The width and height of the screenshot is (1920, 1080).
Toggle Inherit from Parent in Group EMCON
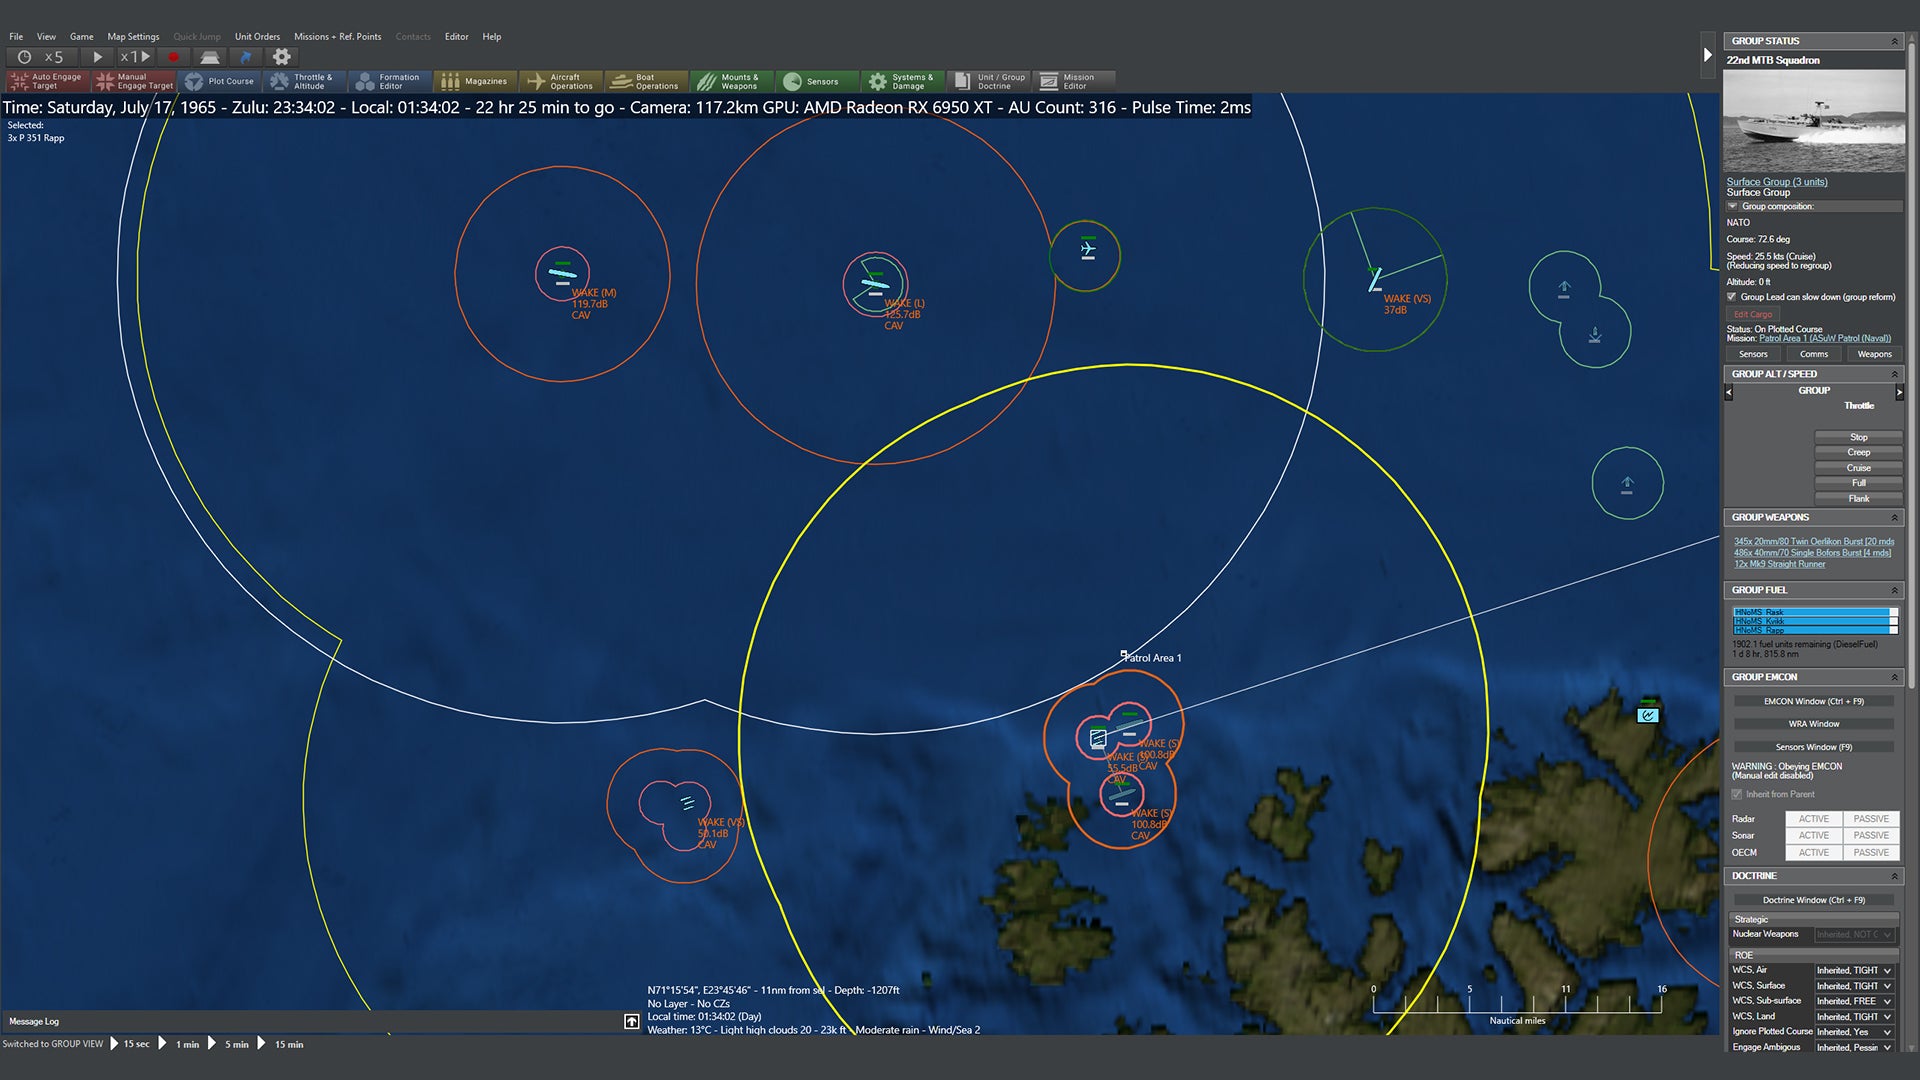coord(1738,793)
